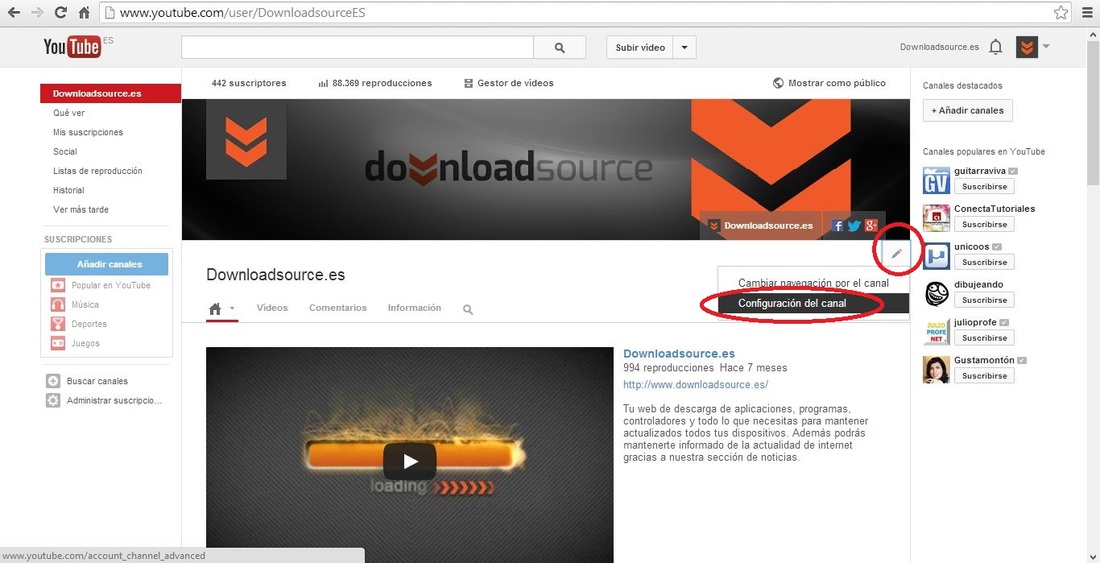
Task: Click the Música channel icon
Action: pyautogui.click(x=58, y=305)
